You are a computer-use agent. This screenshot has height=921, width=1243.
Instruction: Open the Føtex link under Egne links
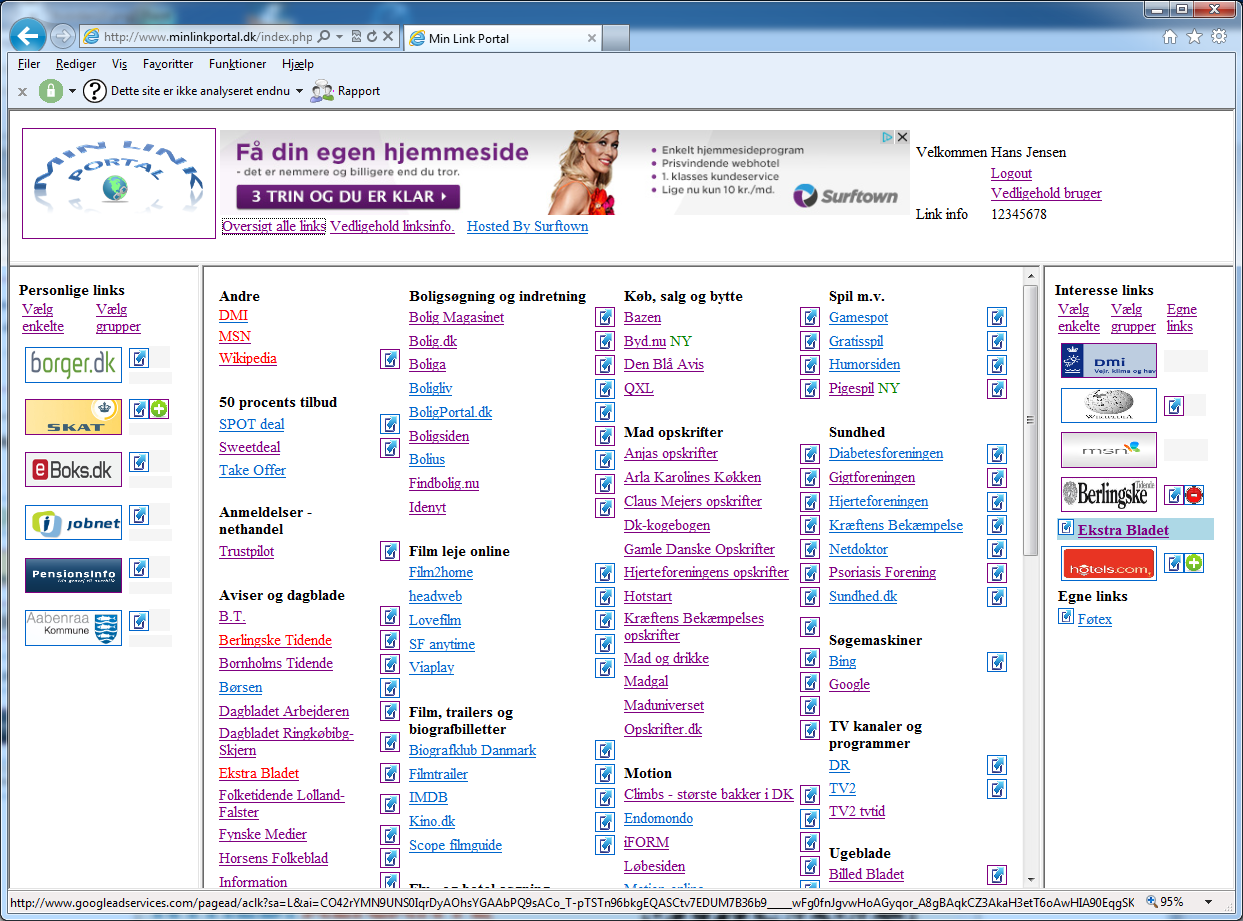1095,619
